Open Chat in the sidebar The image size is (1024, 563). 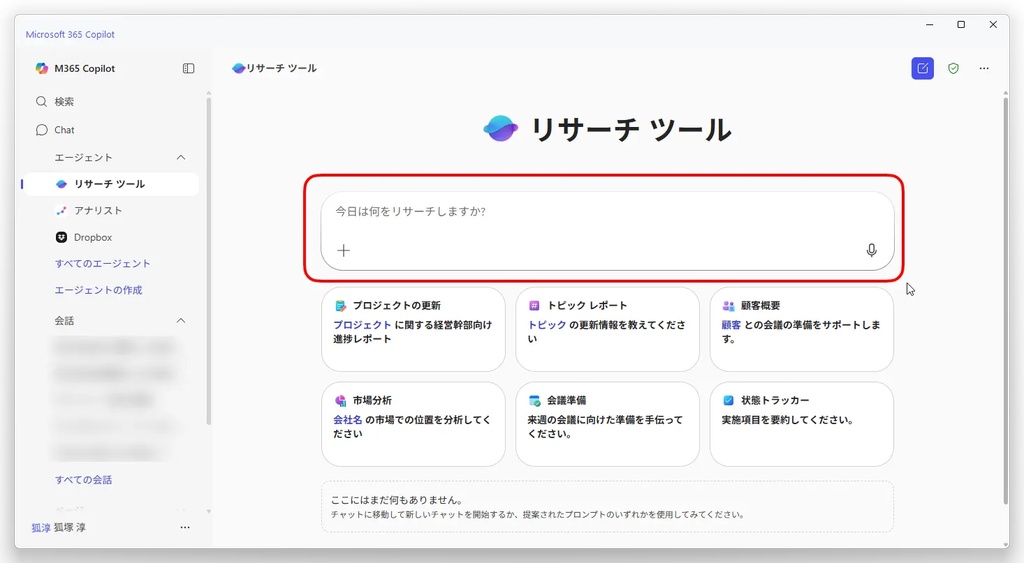coord(110,130)
